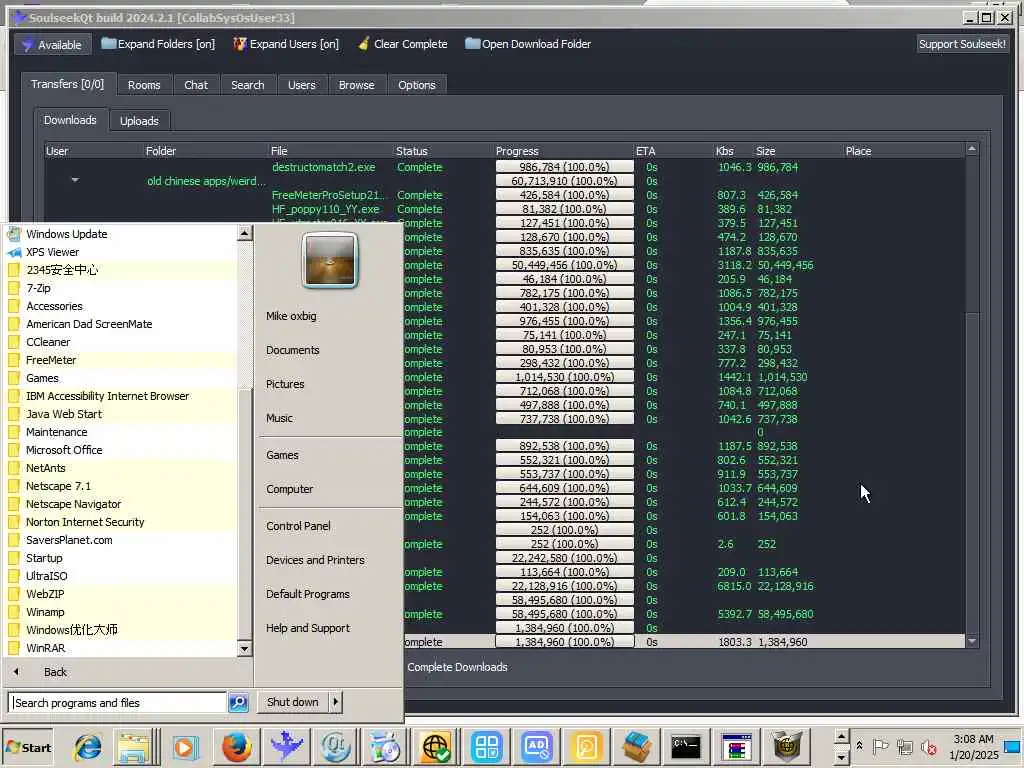Open the disc burner taskbar icon
Viewport: 1024px width, 768px height.
tap(385, 746)
